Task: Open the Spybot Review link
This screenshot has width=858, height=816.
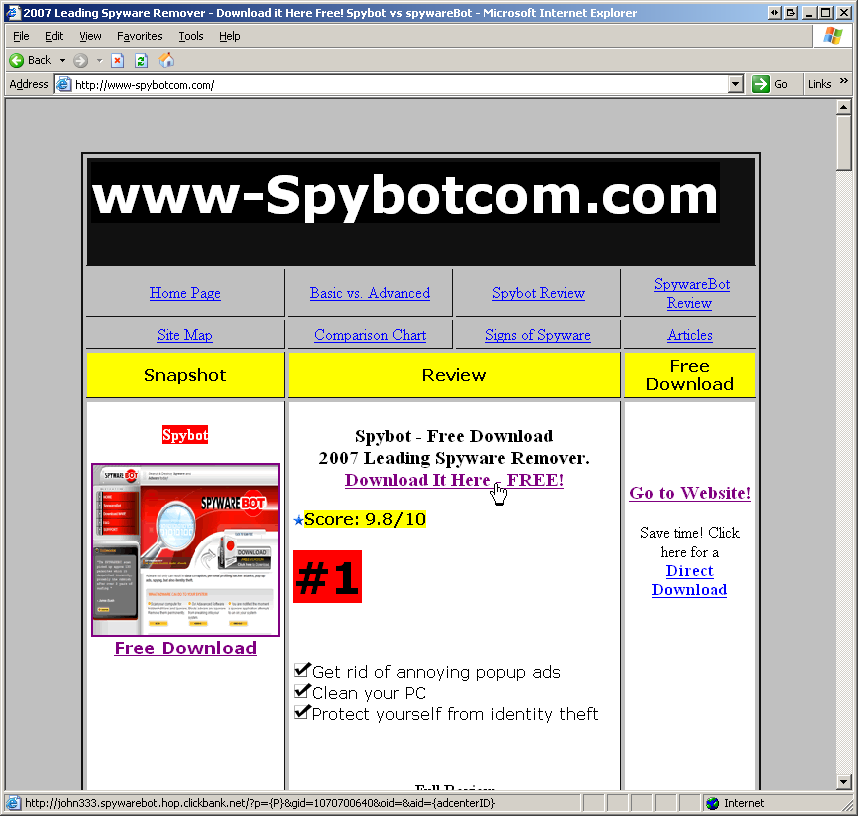Action: (x=538, y=293)
